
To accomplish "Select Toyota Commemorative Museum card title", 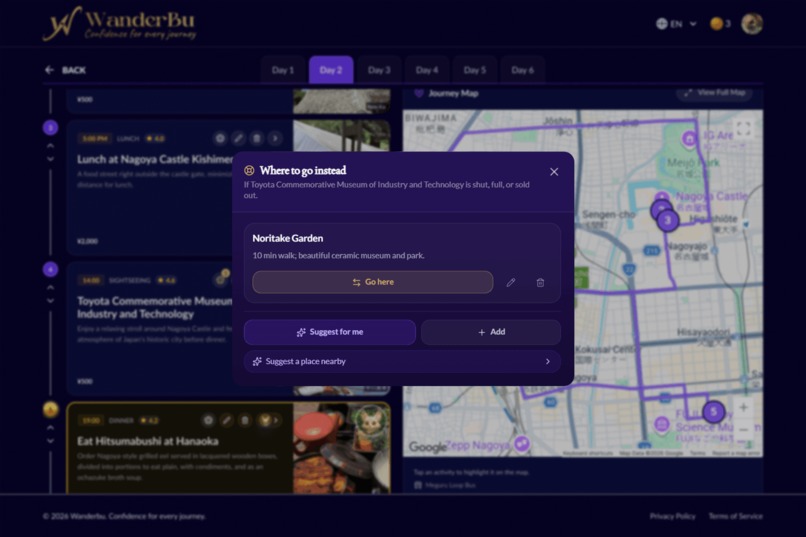I will pyautogui.click(x=155, y=307).
